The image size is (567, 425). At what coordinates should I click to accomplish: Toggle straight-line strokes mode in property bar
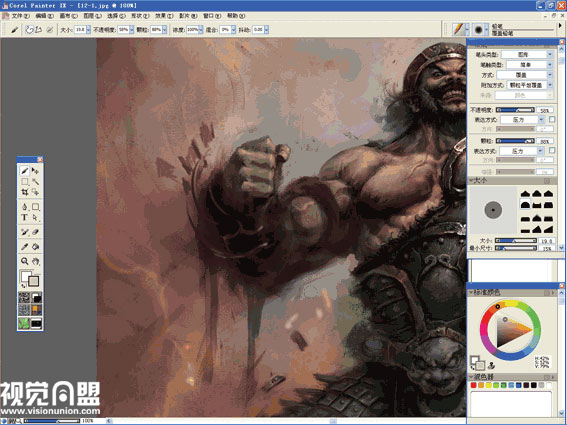(x=38, y=30)
